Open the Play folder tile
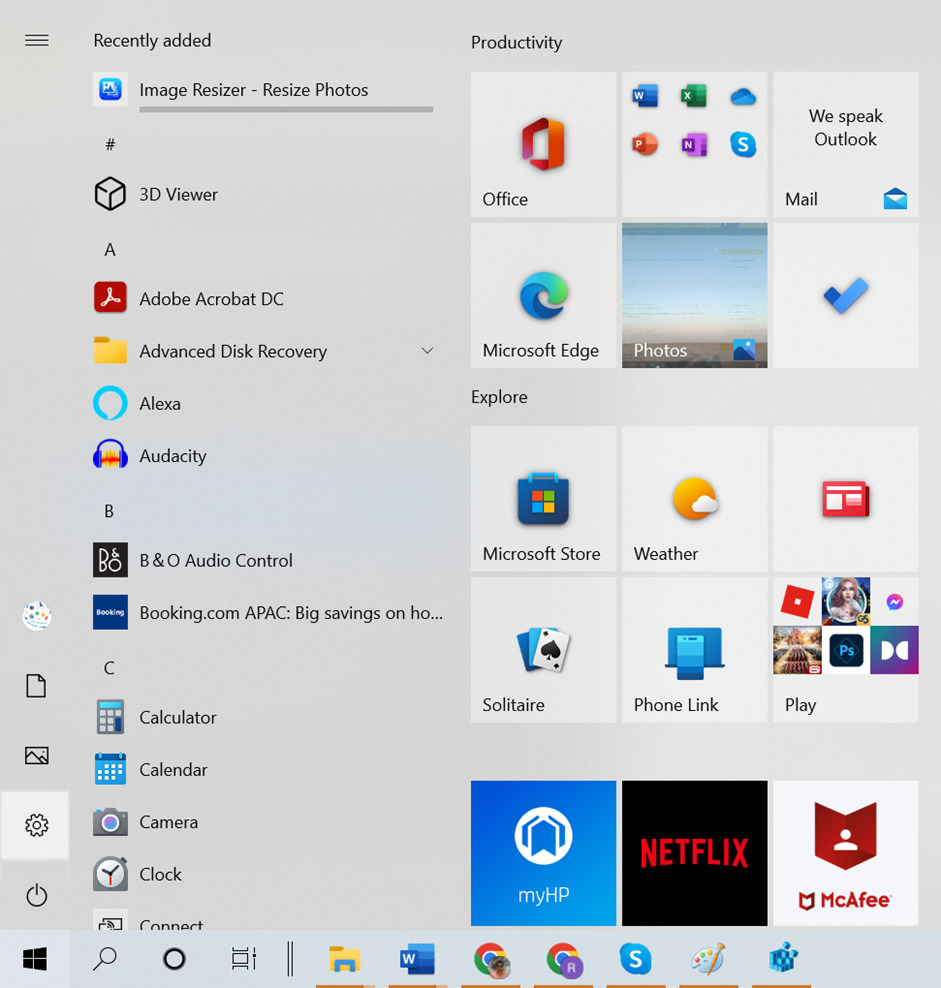Image resolution: width=941 pixels, height=988 pixels. point(846,650)
